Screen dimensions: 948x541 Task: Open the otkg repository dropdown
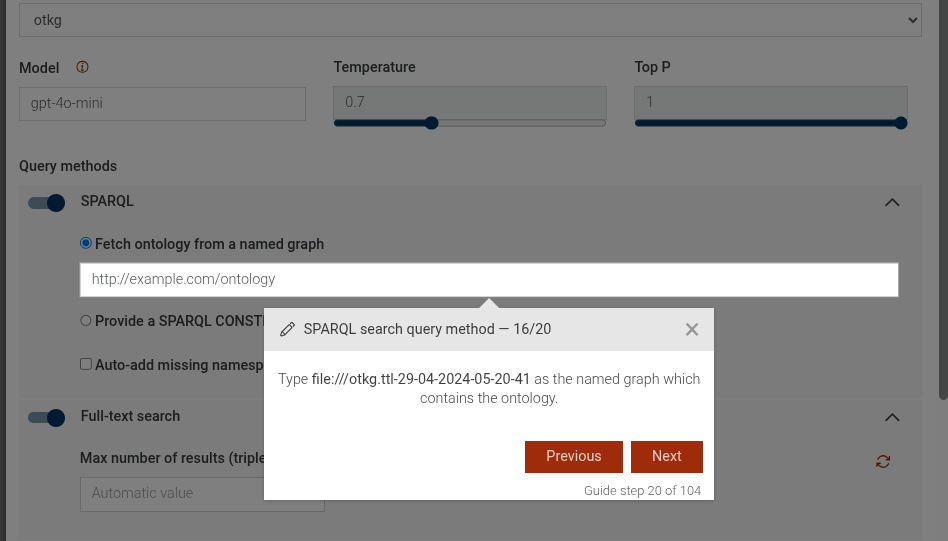tap(470, 20)
